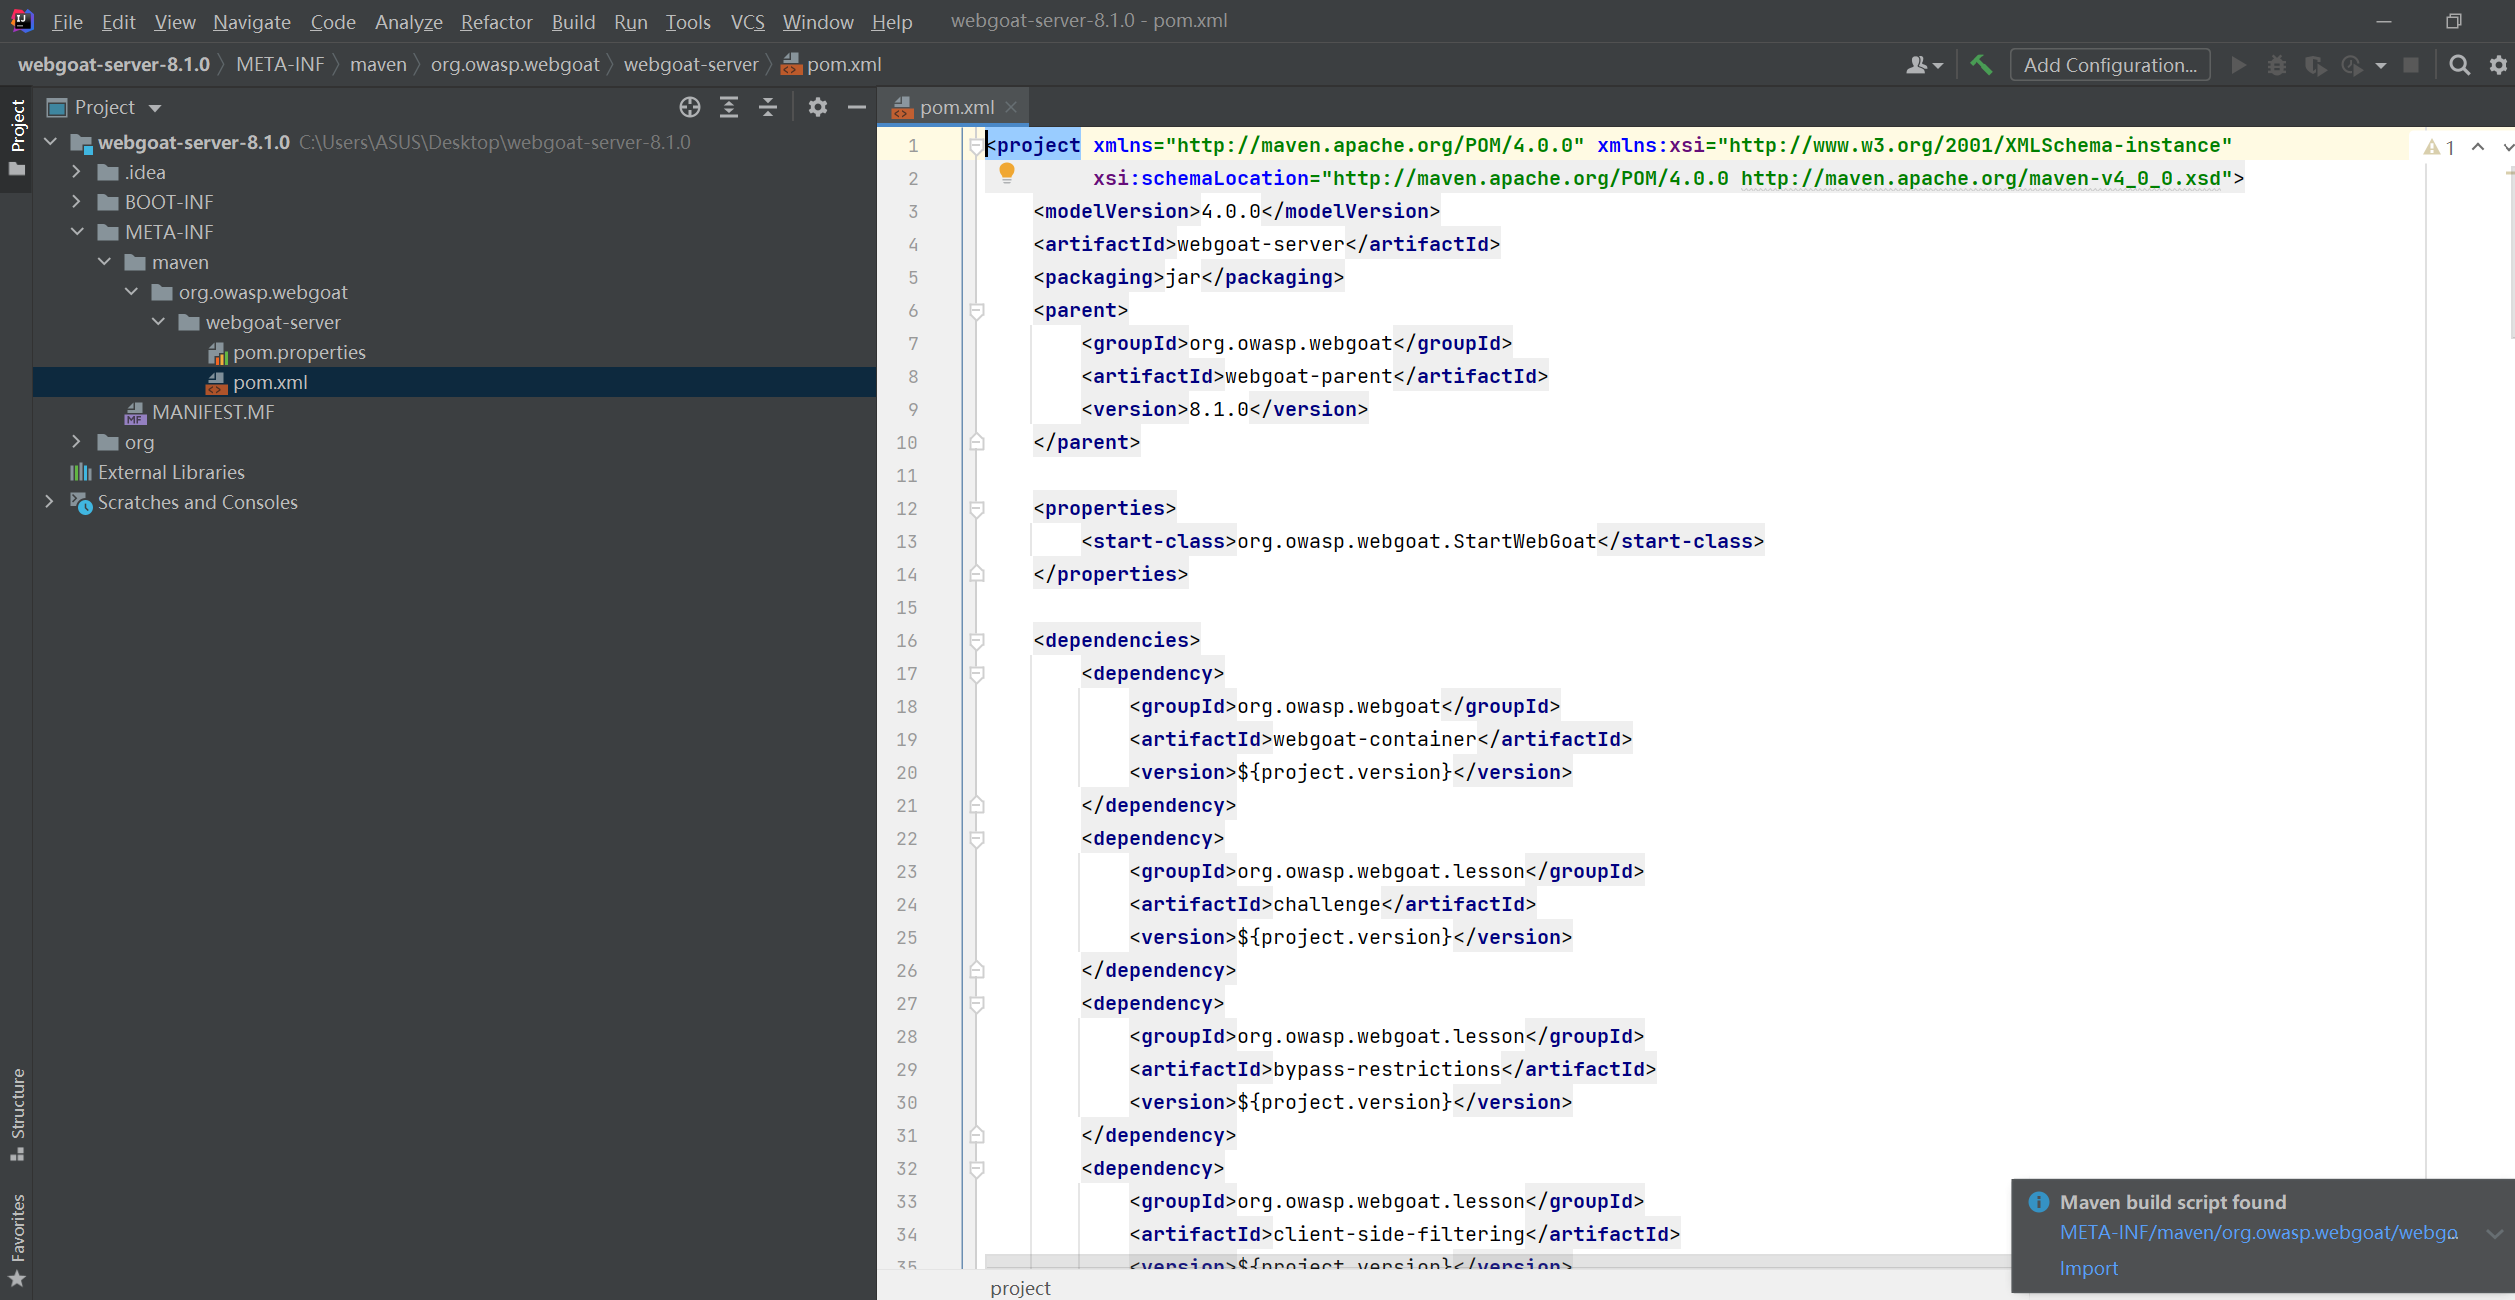Expand the .idea folder
The height and width of the screenshot is (1300, 2515).
click(77, 172)
